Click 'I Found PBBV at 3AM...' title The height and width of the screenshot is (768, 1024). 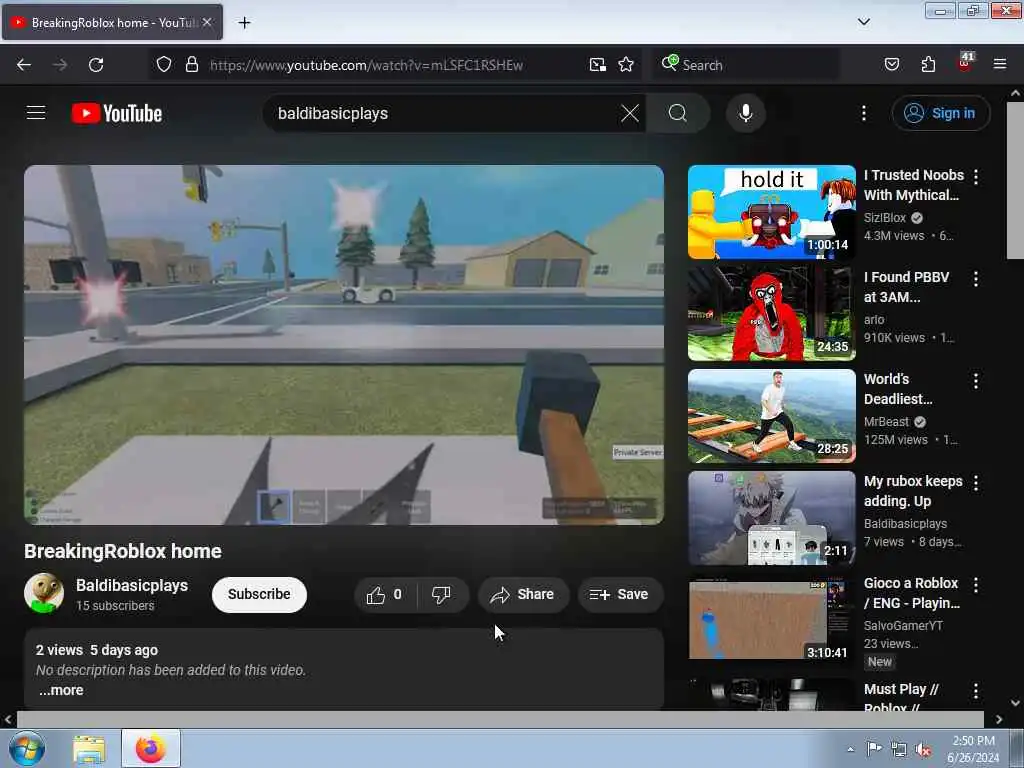pos(906,287)
